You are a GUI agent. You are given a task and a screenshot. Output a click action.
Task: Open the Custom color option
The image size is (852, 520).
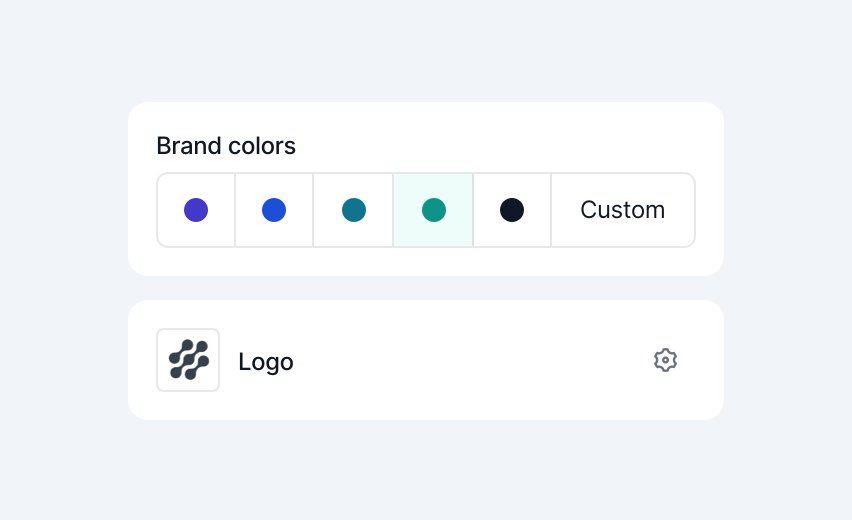coord(623,210)
